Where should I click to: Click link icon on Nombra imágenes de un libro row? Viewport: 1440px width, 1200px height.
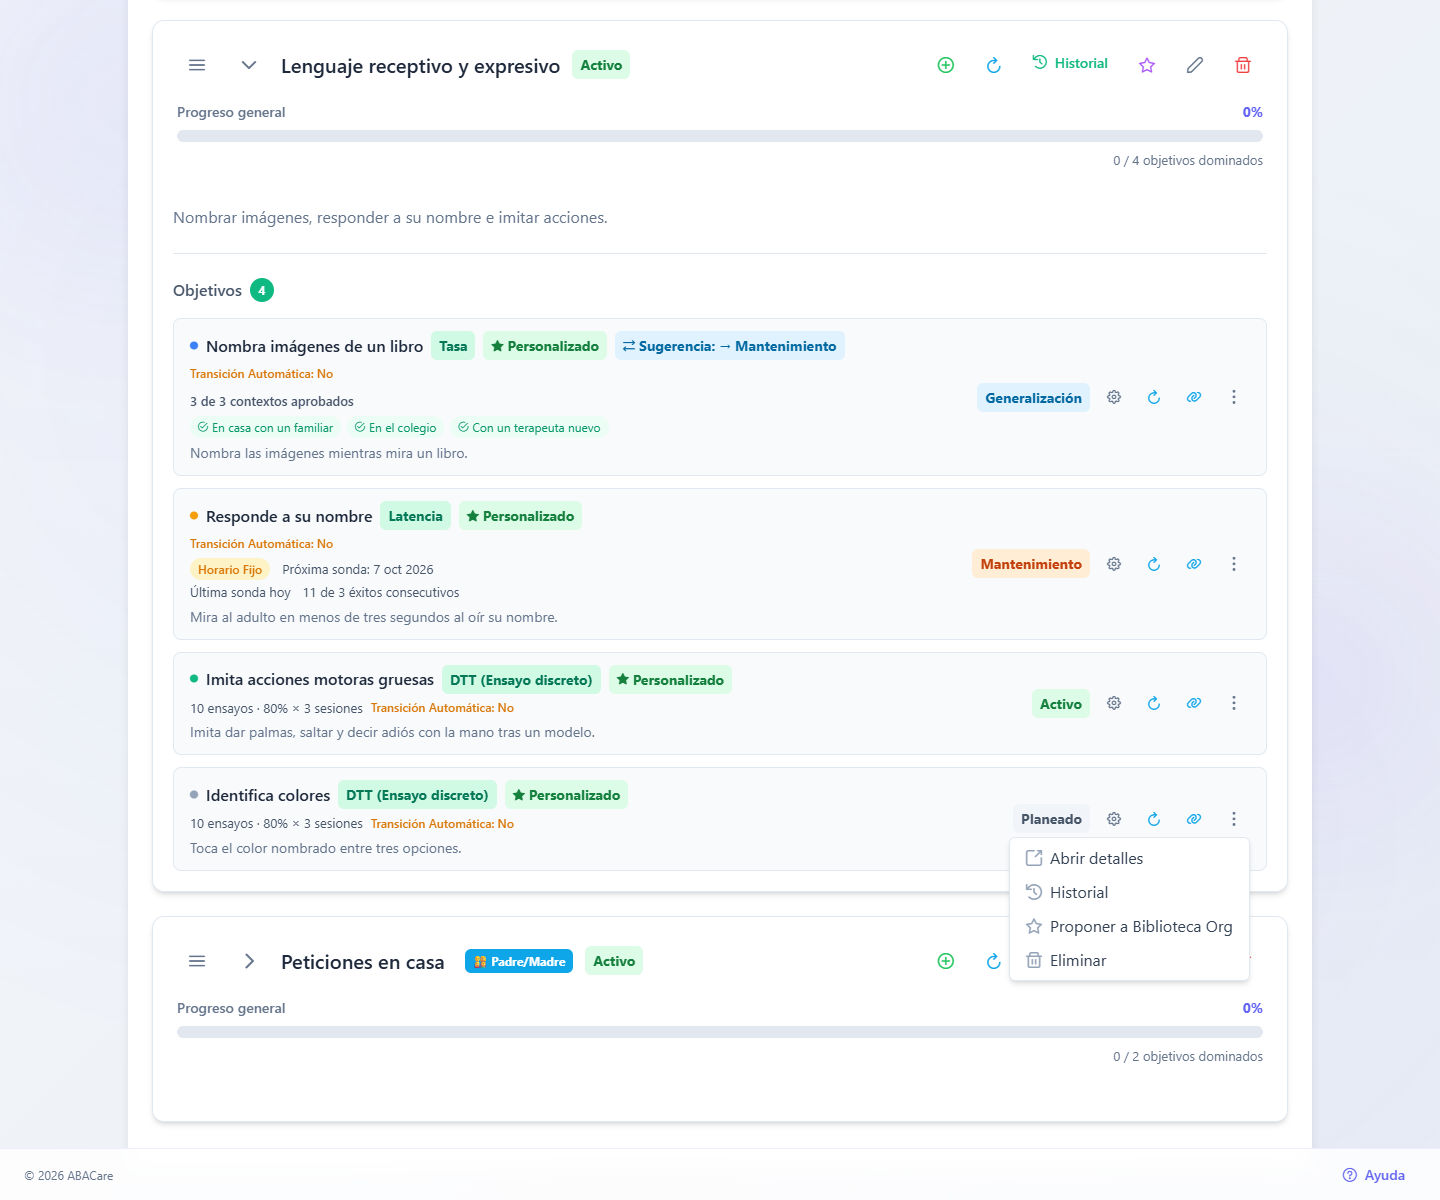(1194, 397)
